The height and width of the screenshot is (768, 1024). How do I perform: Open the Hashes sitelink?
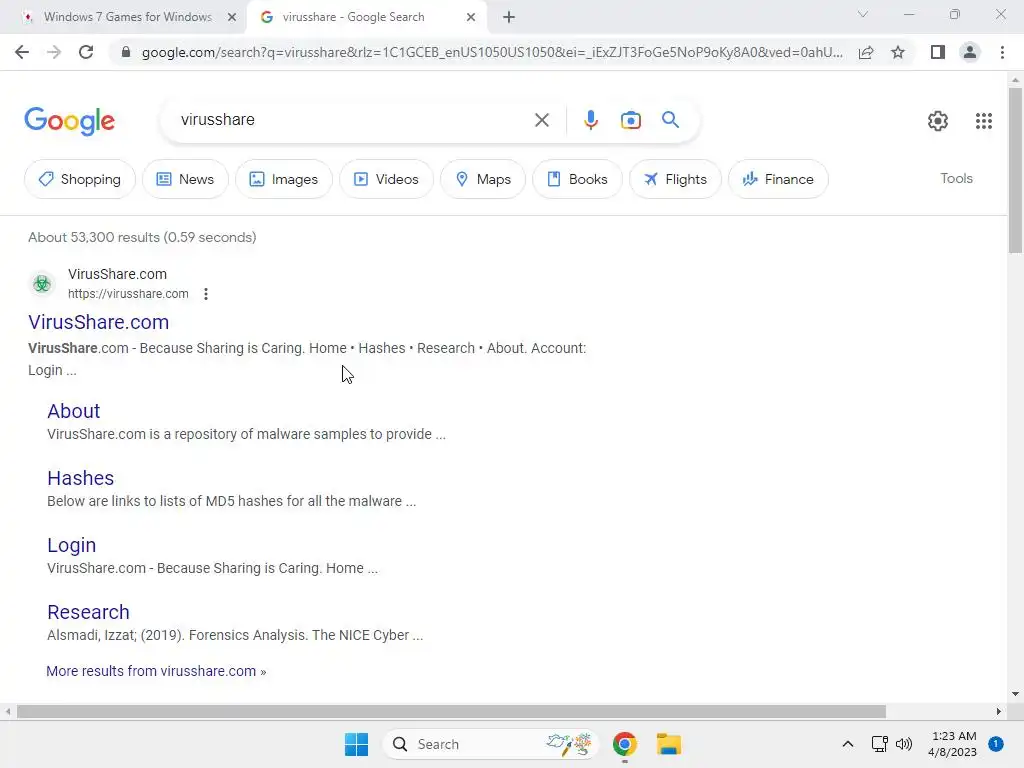point(80,478)
